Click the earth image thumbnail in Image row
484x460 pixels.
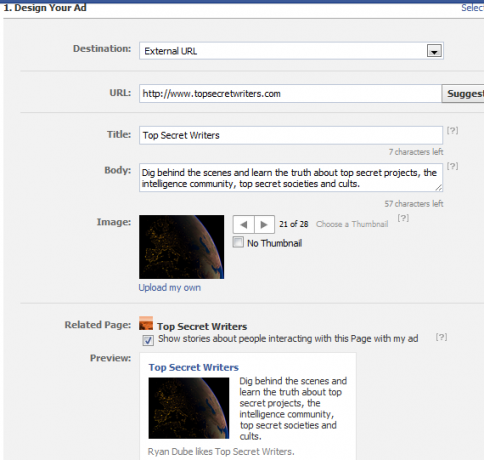182,247
